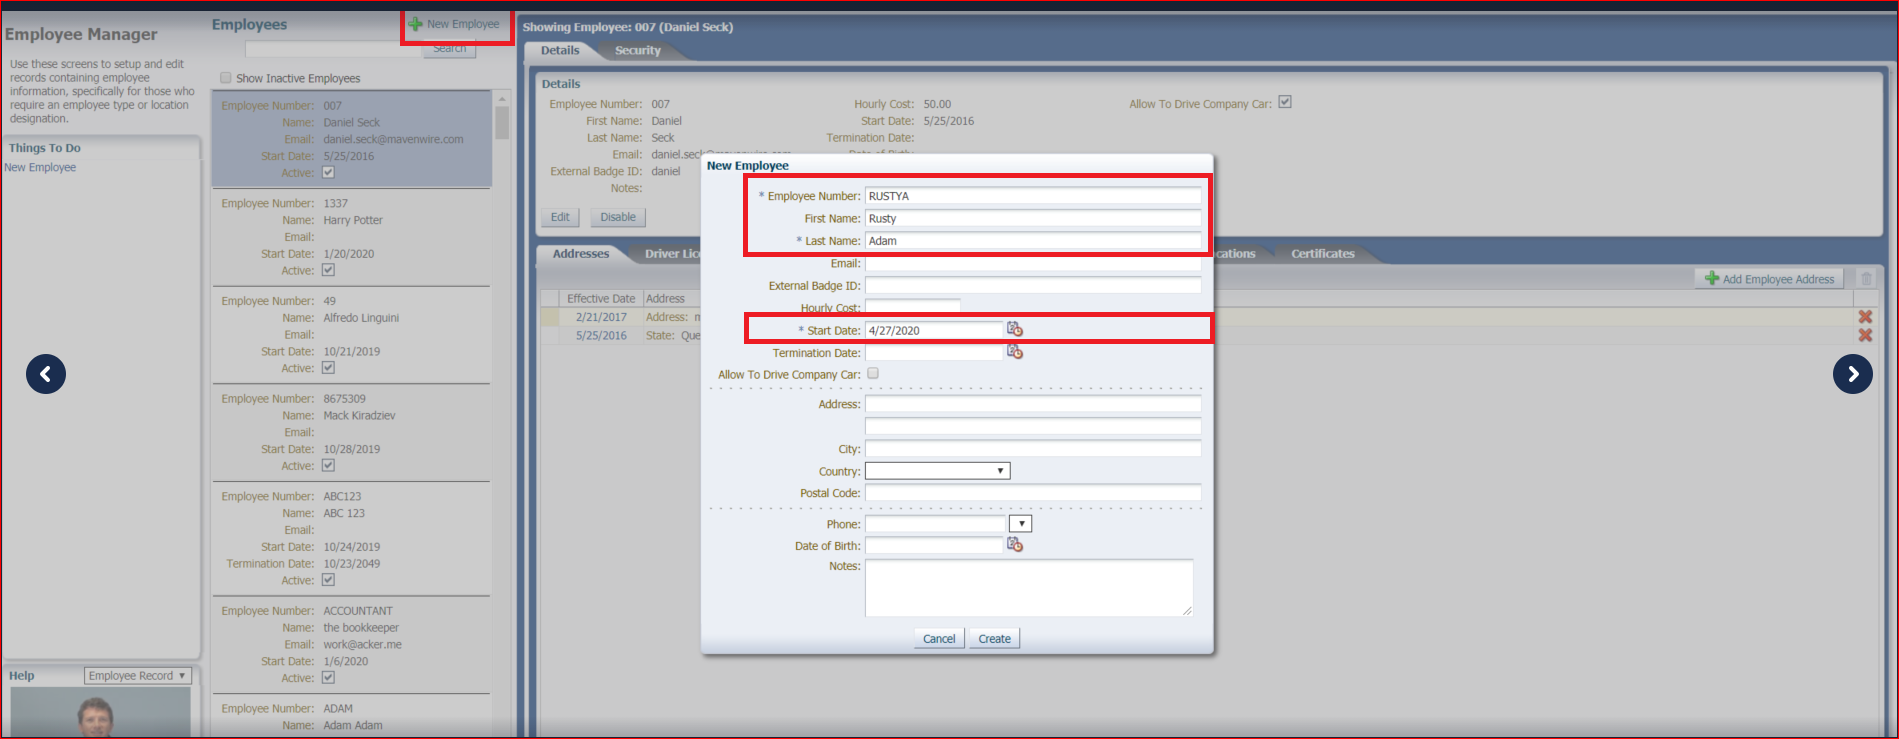The image size is (1899, 739).
Task: Click the employee search input field
Action: (334, 49)
